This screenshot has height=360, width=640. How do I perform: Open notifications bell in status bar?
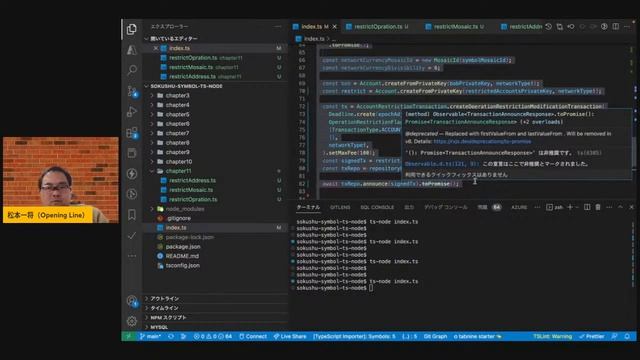click(627, 336)
